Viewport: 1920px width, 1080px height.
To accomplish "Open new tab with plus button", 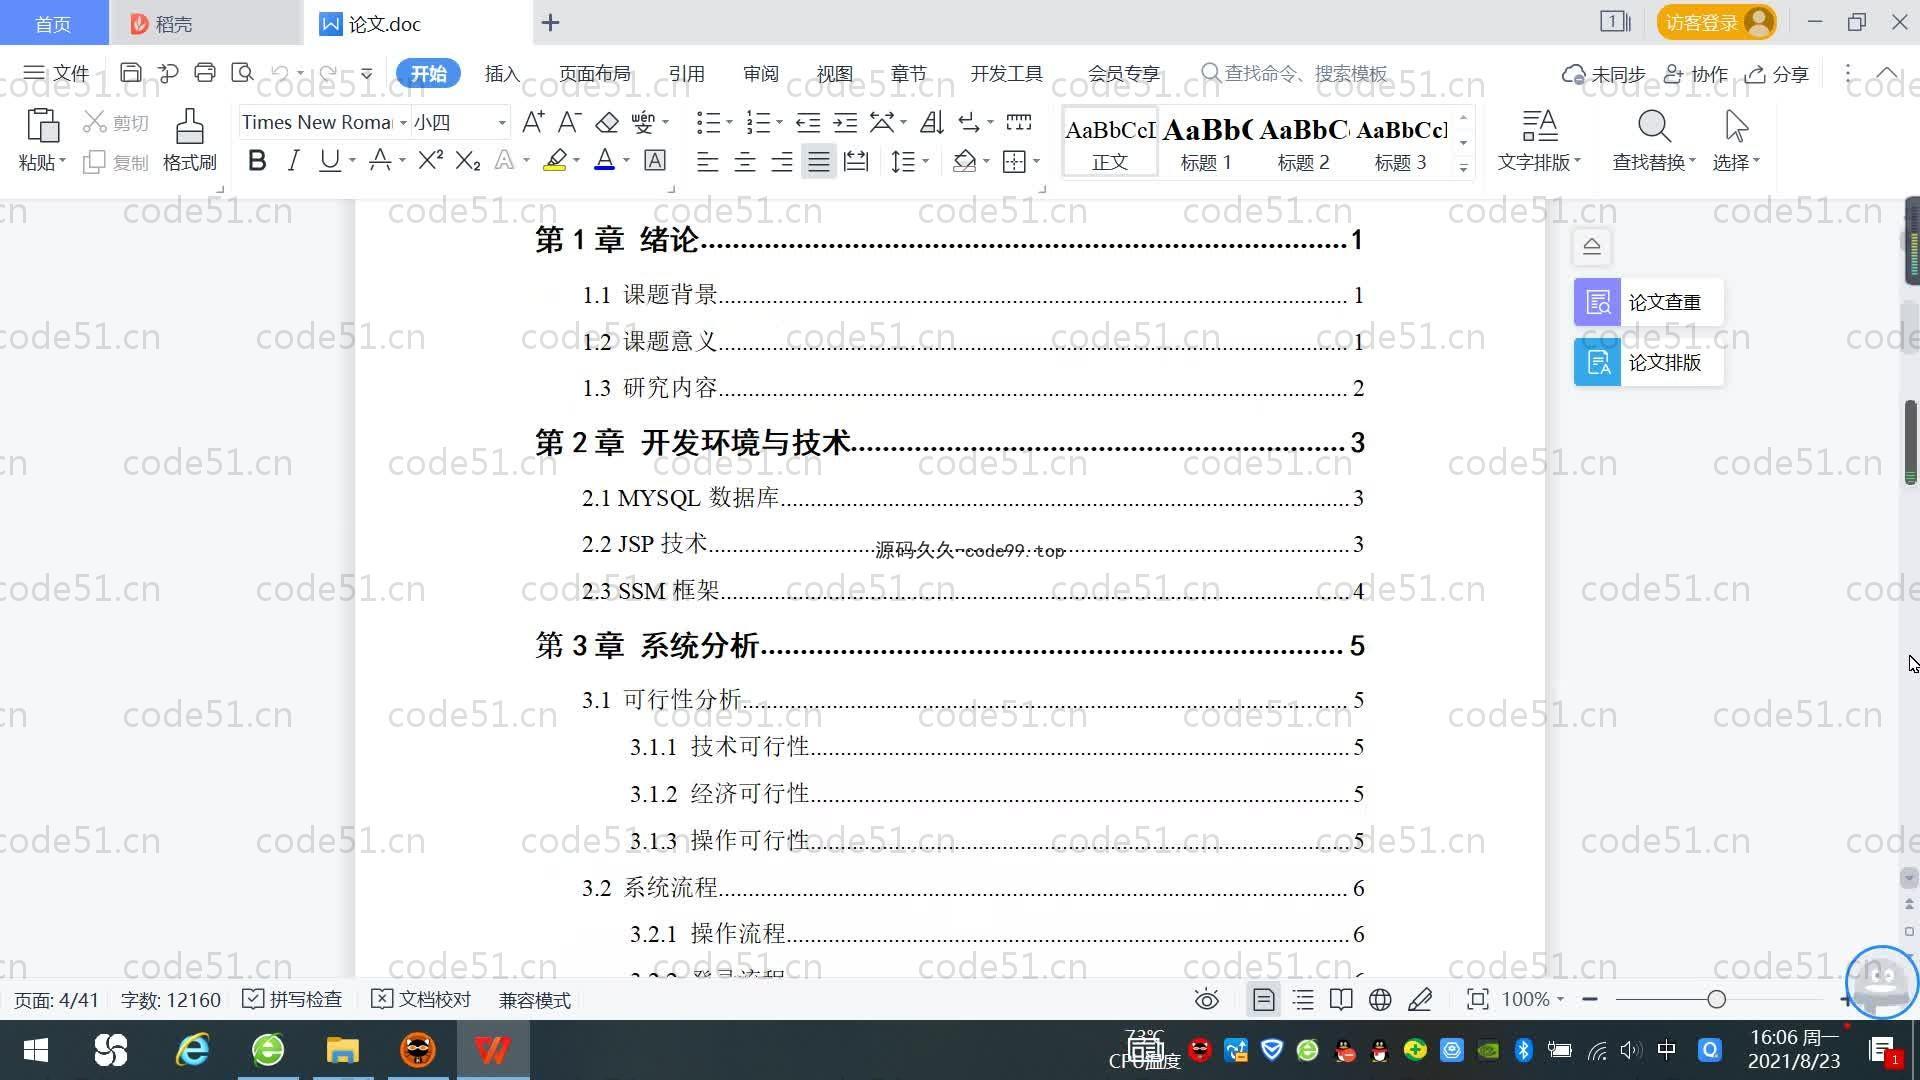I will pos(550,22).
